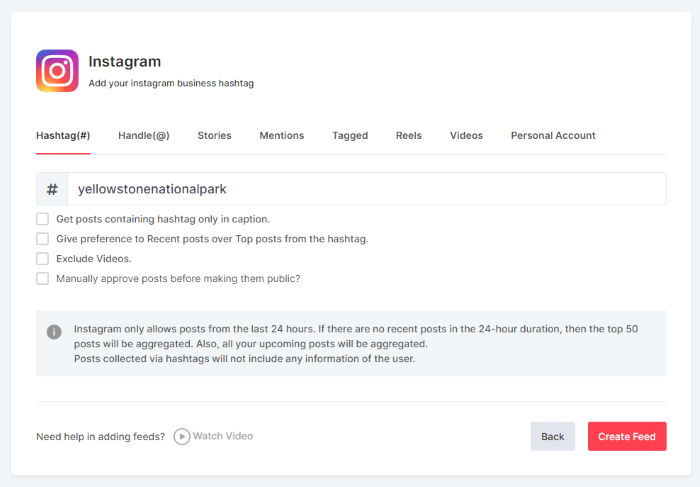Click the Instagram logo icon
Viewport: 700px width, 487px height.
tap(57, 71)
